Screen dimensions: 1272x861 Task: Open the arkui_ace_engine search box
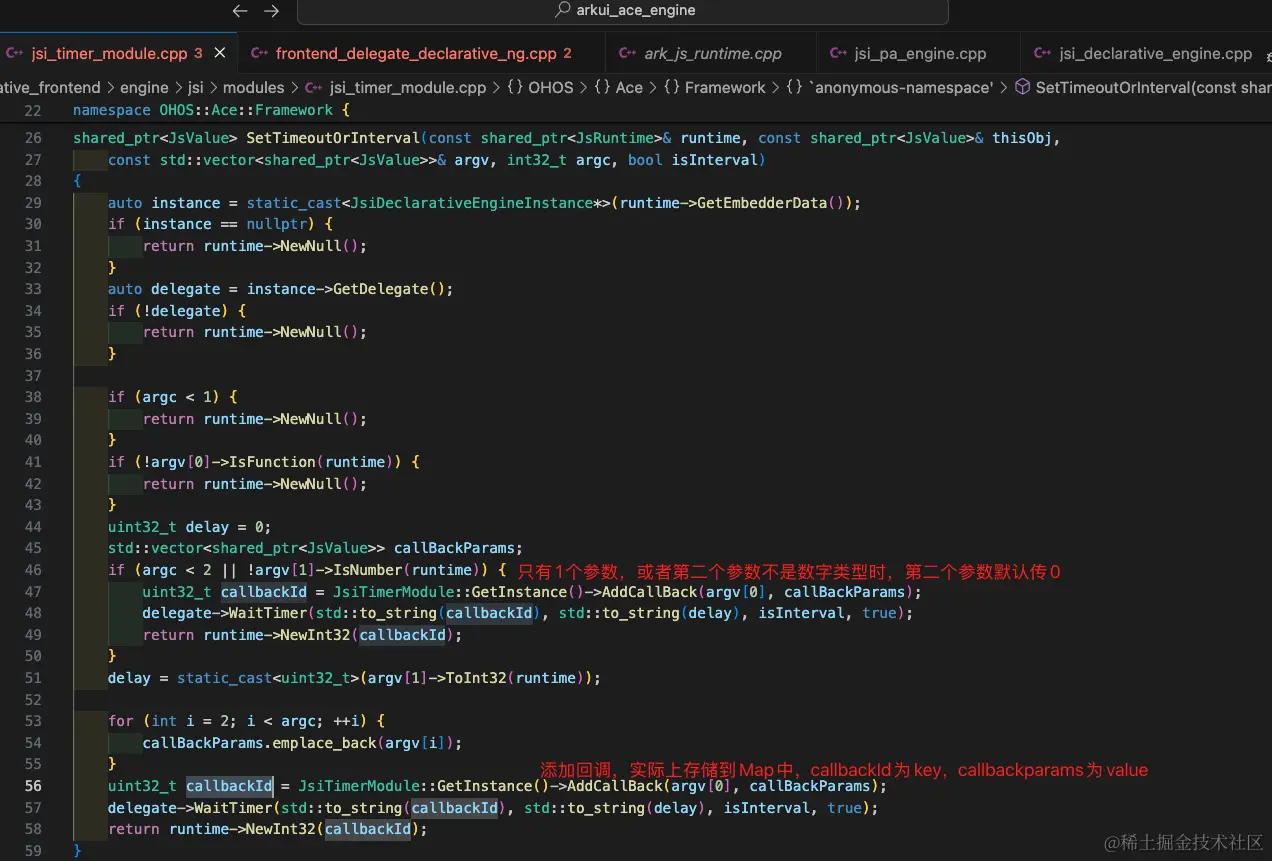pyautogui.click(x=623, y=11)
